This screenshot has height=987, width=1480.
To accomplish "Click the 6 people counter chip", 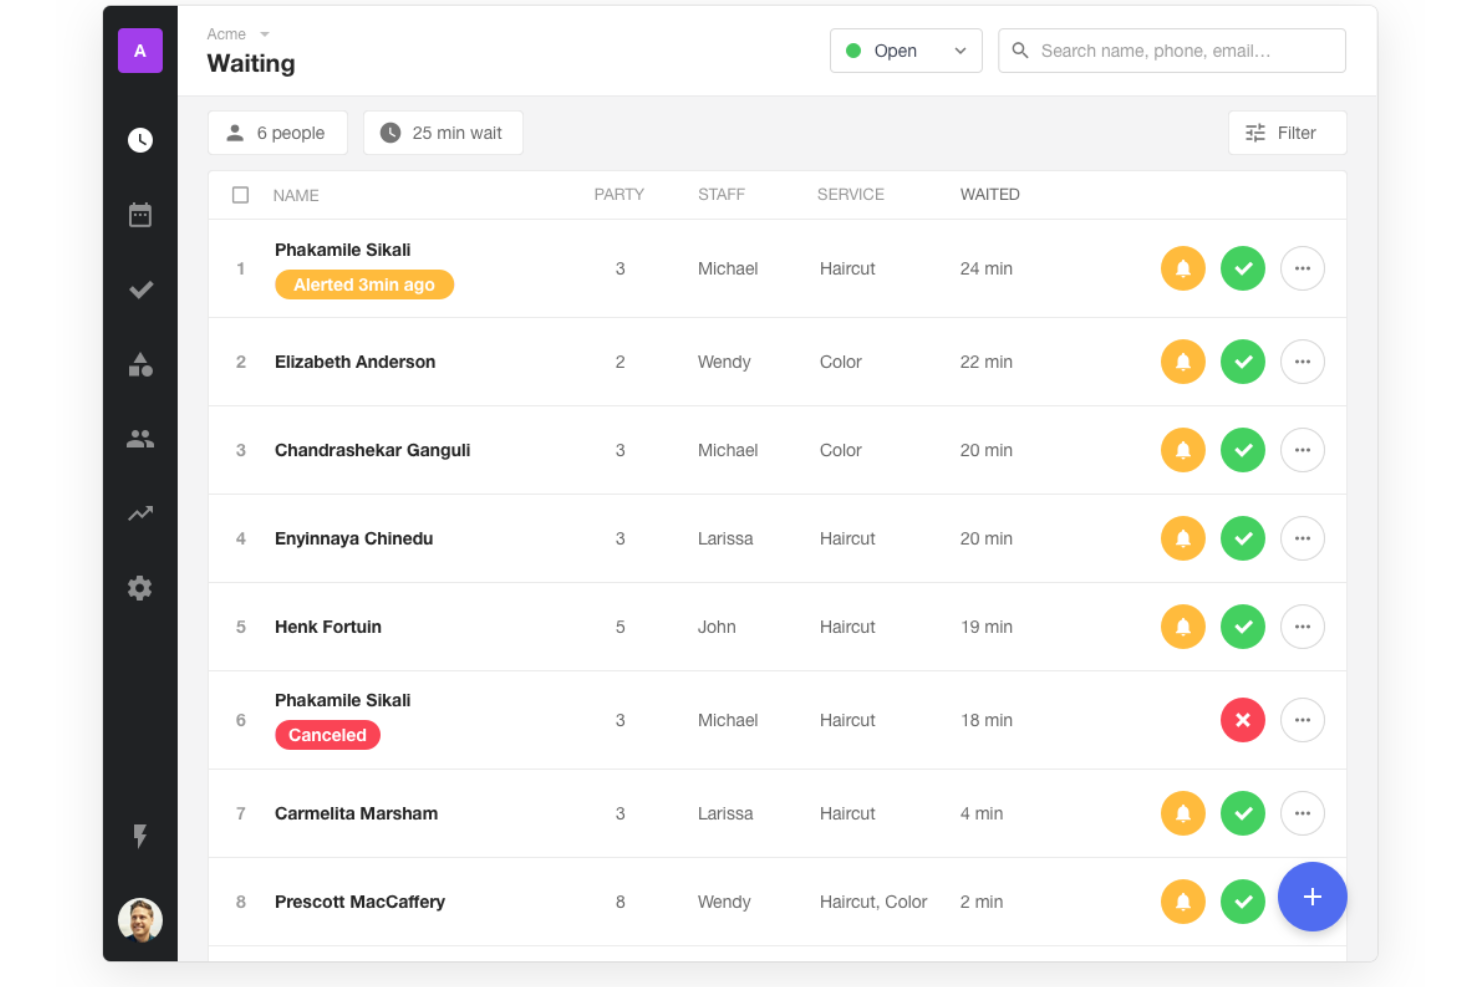I will (277, 132).
